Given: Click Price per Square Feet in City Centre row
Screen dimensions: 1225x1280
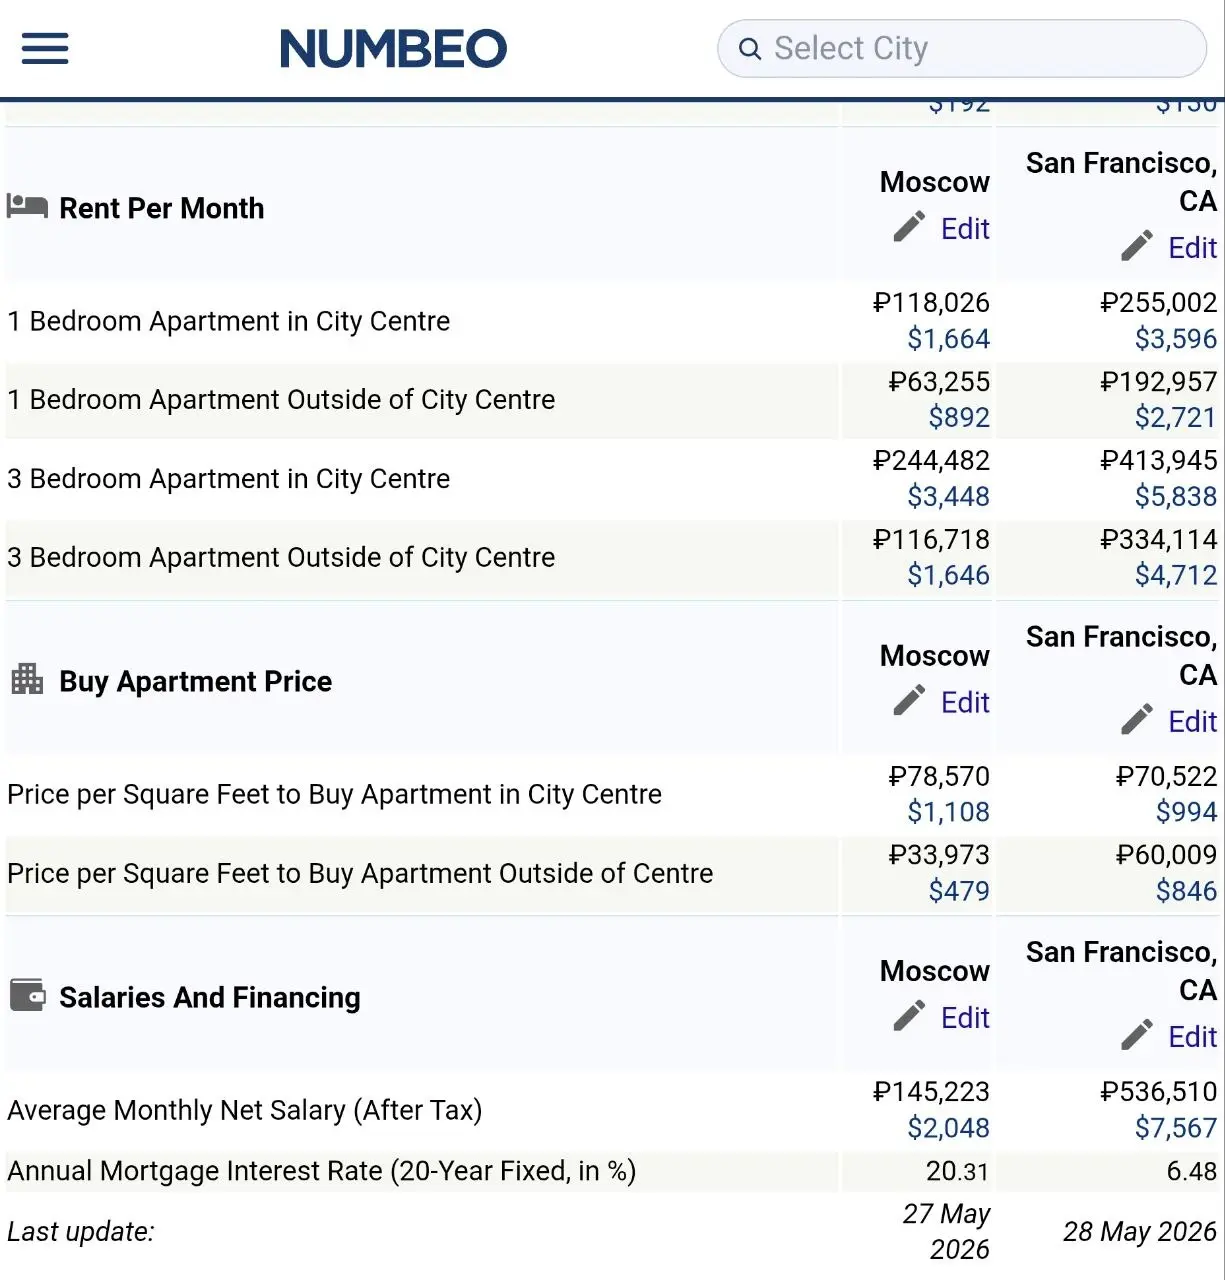Looking at the screenshot, I should [x=612, y=794].
